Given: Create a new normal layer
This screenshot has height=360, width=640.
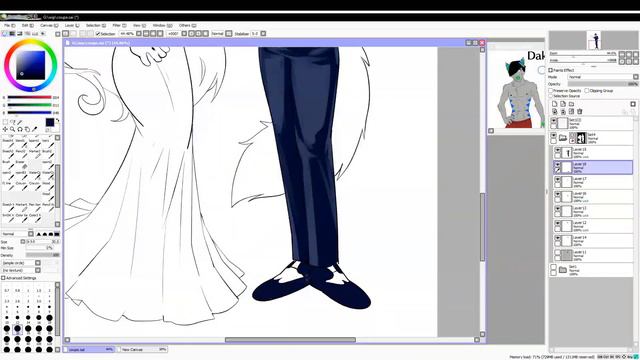Looking at the screenshot, I should [555, 104].
